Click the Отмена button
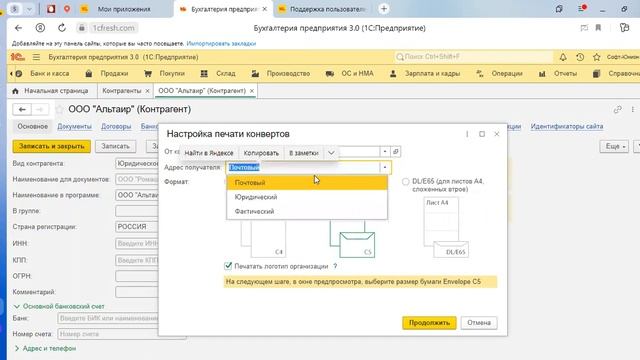Viewport: 640px width, 360px height. (479, 322)
